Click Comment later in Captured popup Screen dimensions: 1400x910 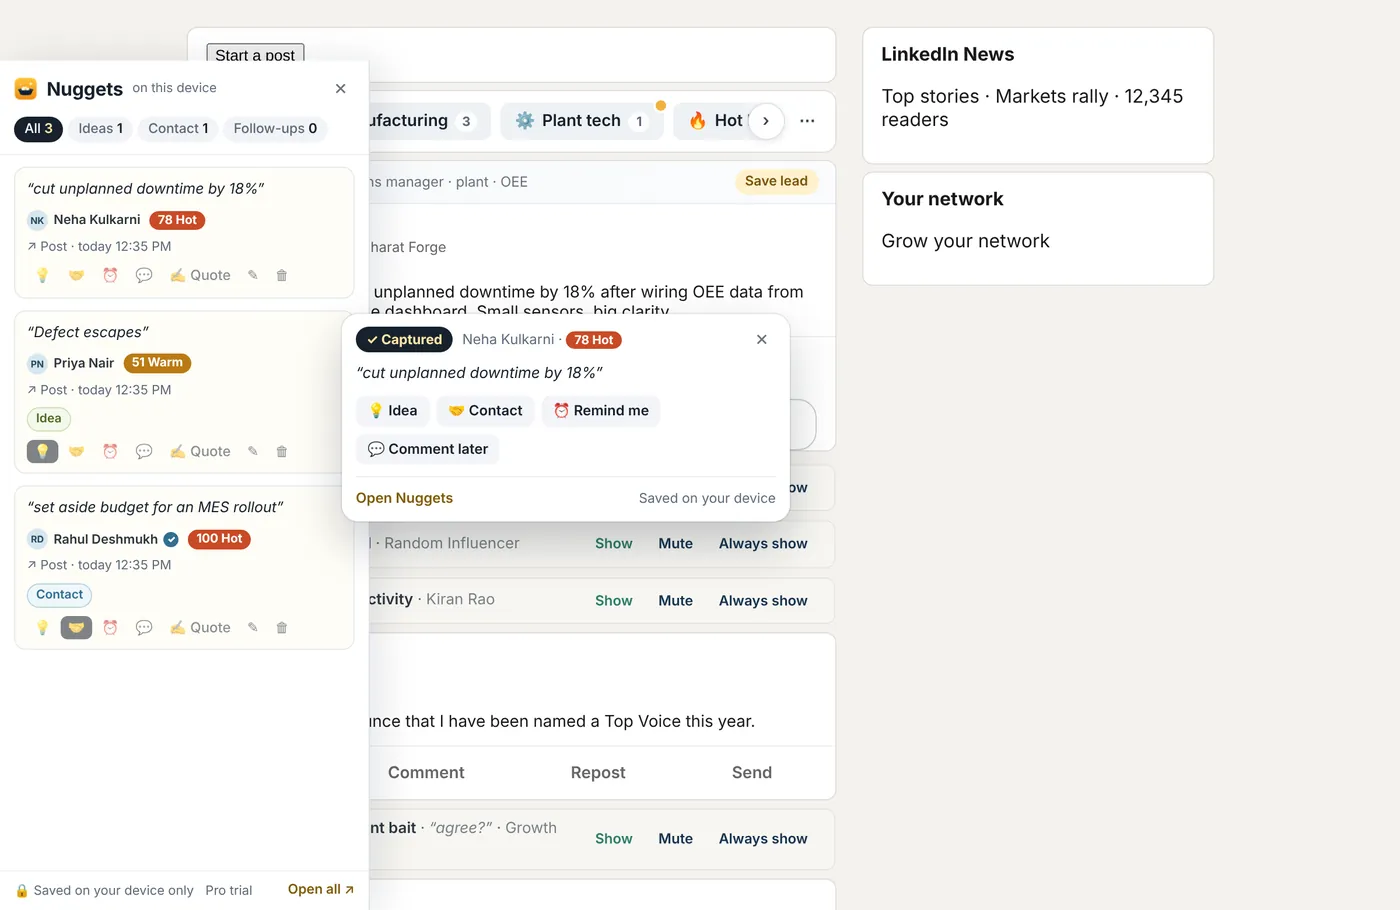(x=427, y=449)
